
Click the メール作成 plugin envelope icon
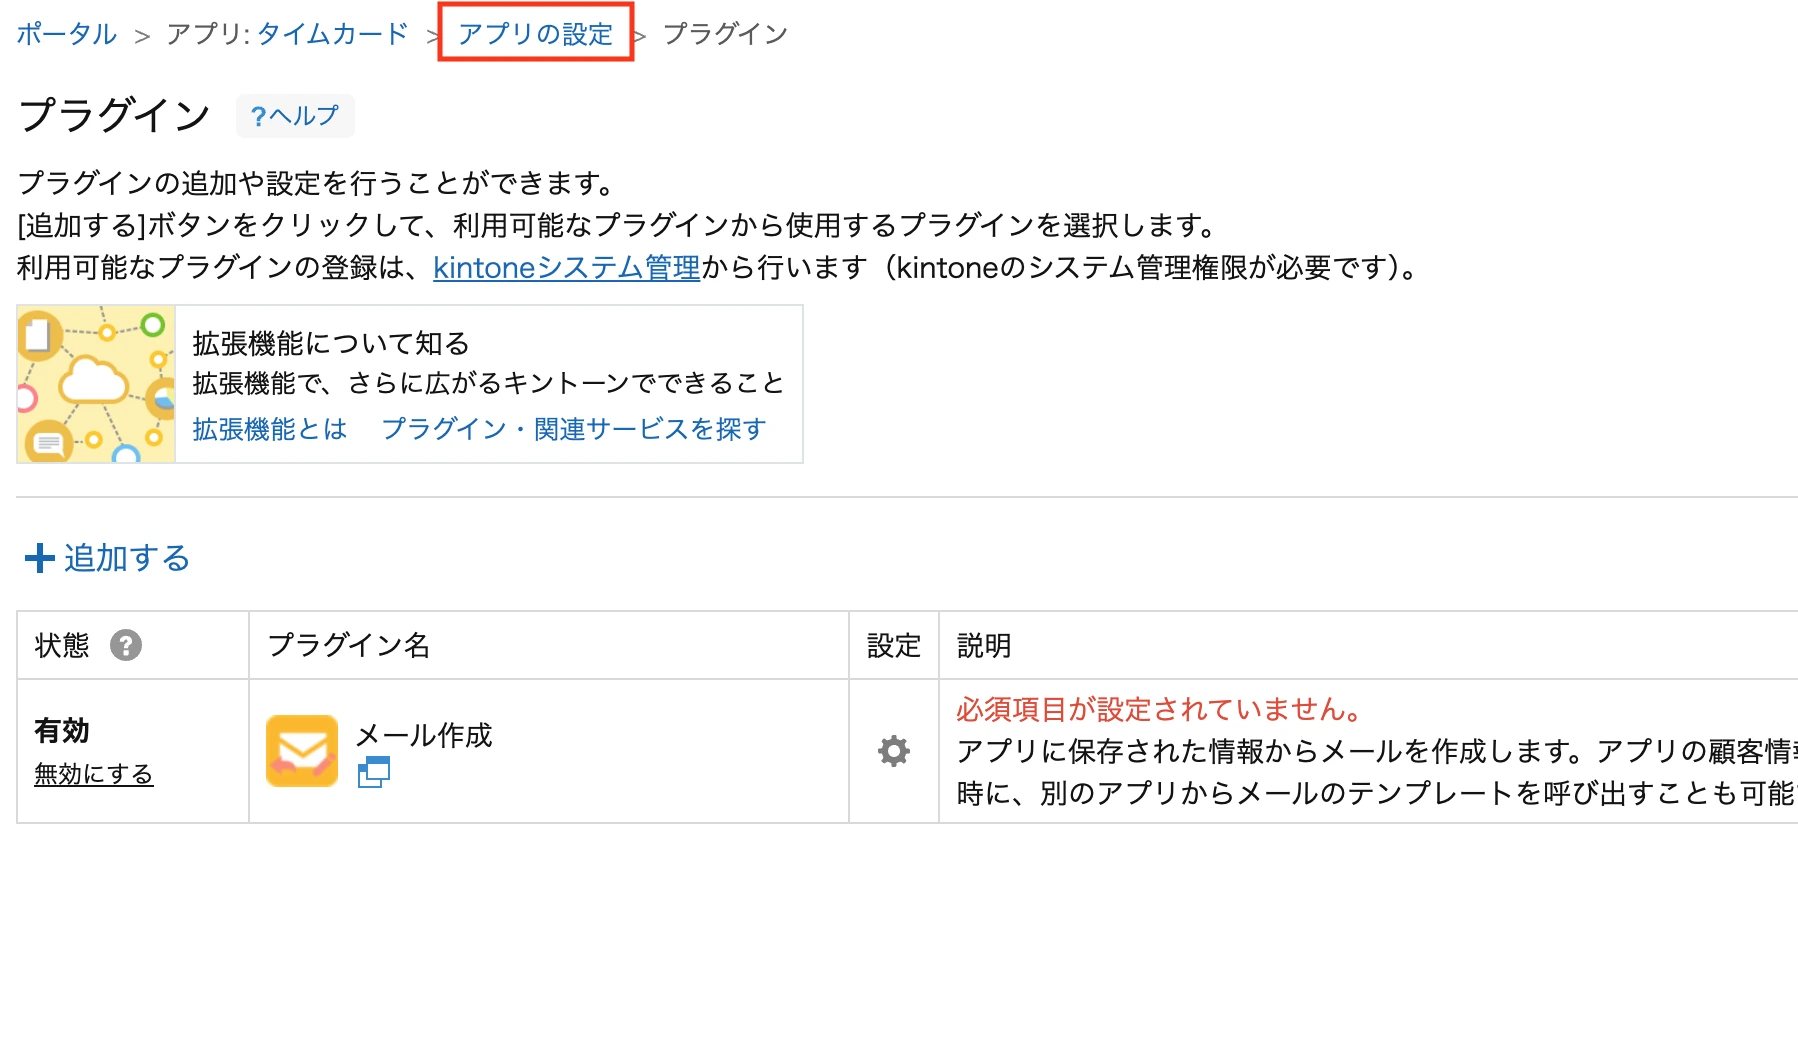[x=302, y=751]
